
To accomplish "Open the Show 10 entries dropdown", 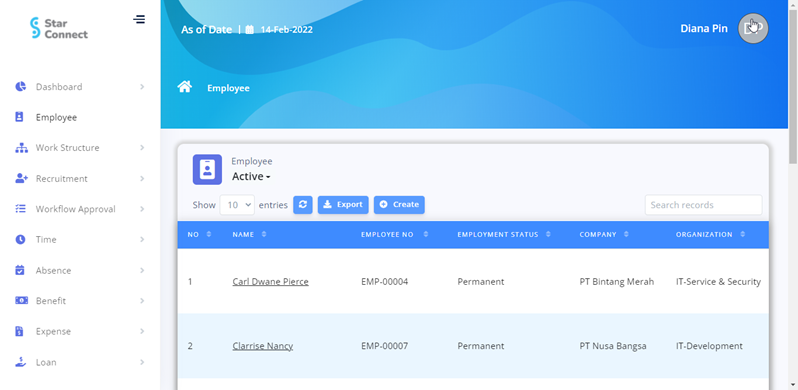I will [237, 205].
